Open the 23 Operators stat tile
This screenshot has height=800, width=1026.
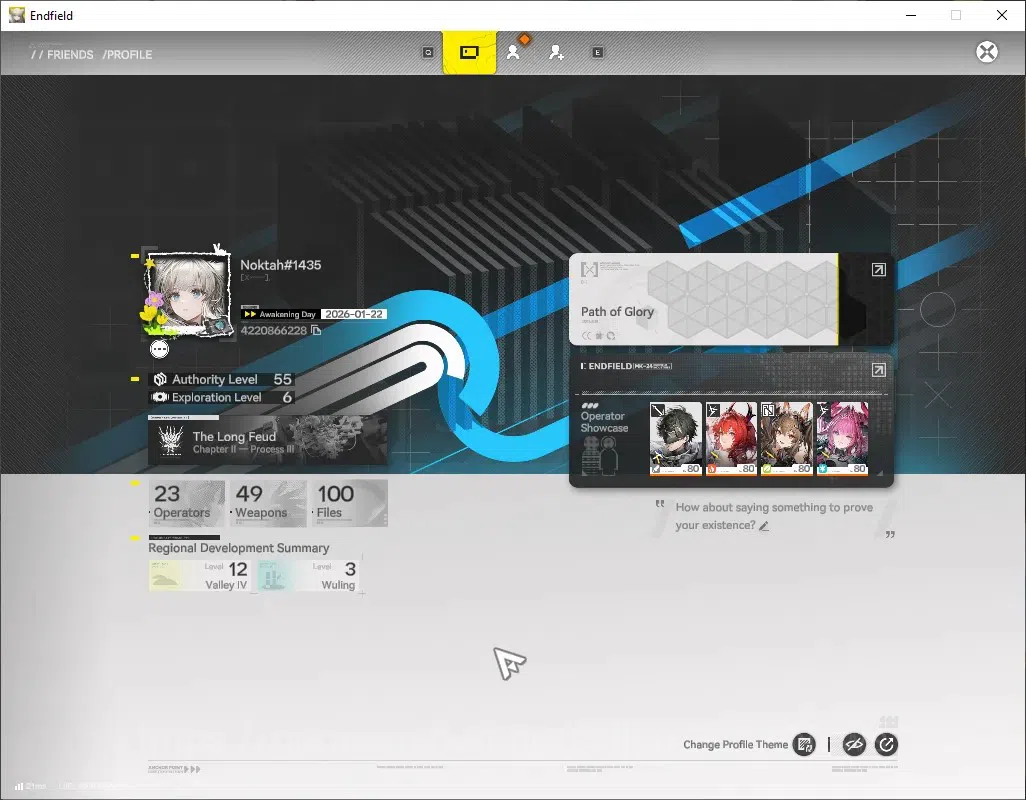[x=187, y=503]
